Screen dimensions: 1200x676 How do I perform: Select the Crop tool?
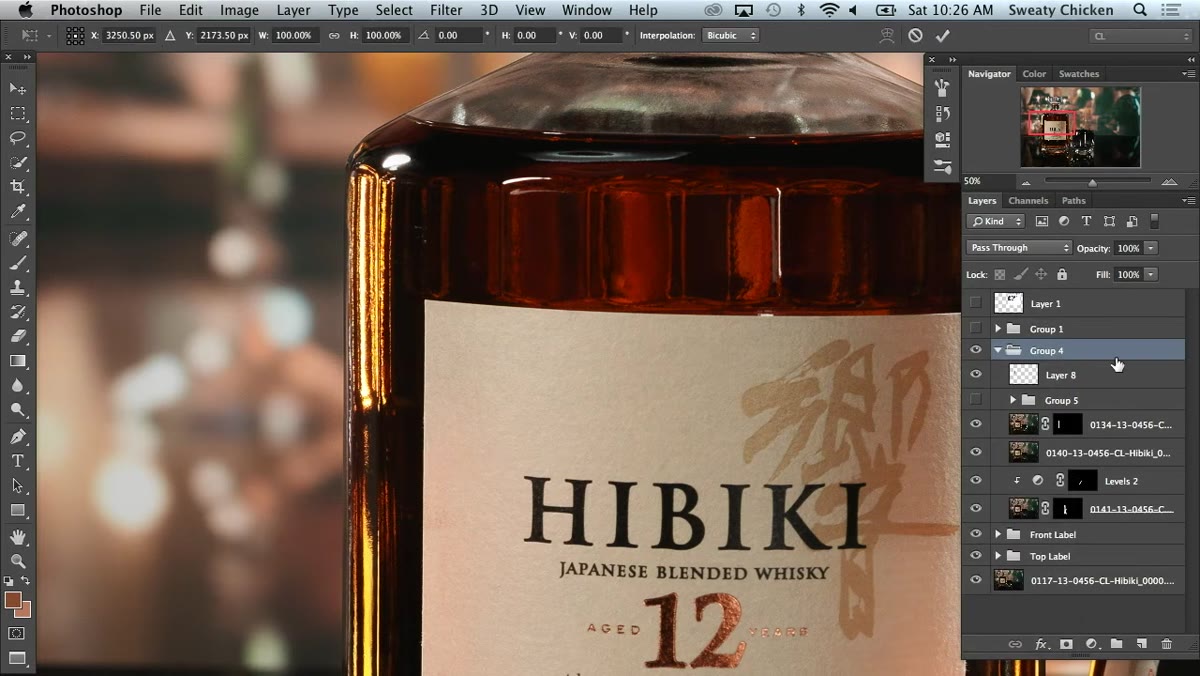18,187
